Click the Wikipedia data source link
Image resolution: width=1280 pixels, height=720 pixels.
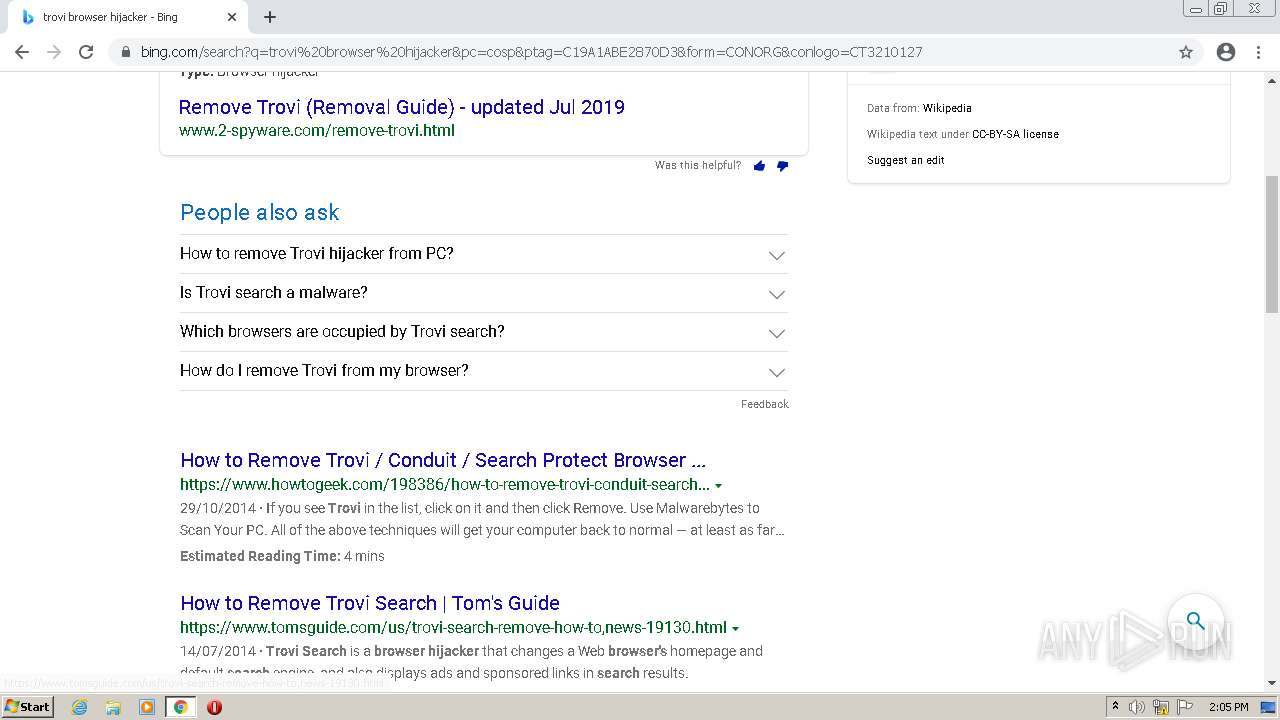click(x=947, y=108)
